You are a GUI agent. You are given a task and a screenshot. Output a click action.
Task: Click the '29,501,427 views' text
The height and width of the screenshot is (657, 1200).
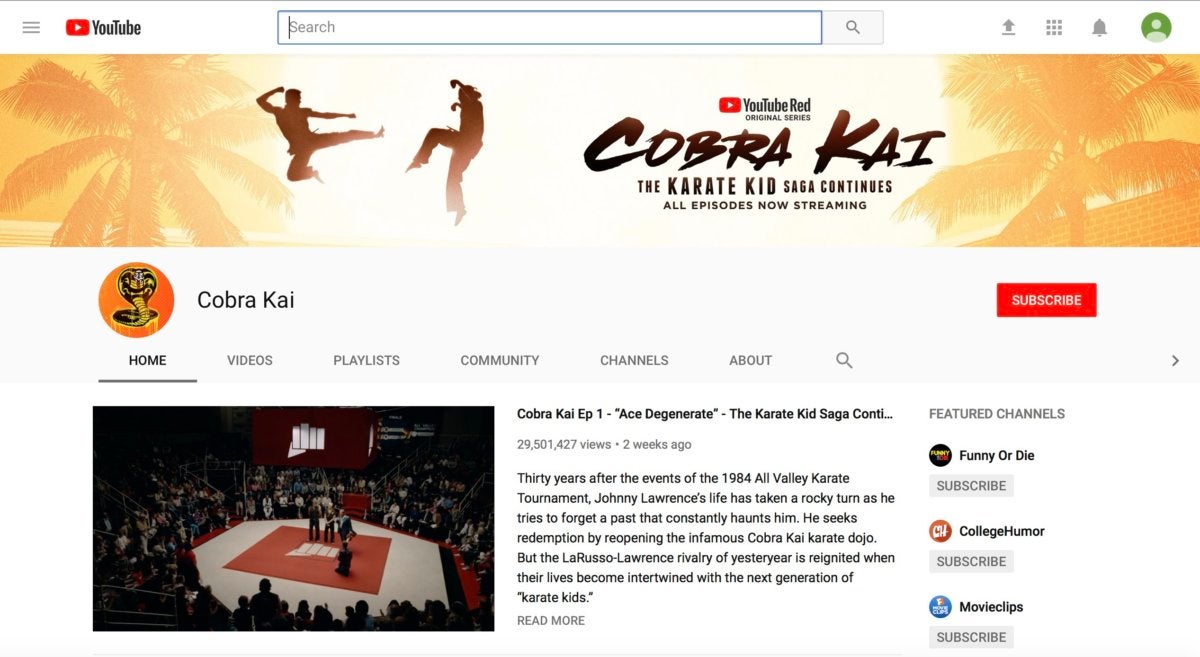[564, 444]
